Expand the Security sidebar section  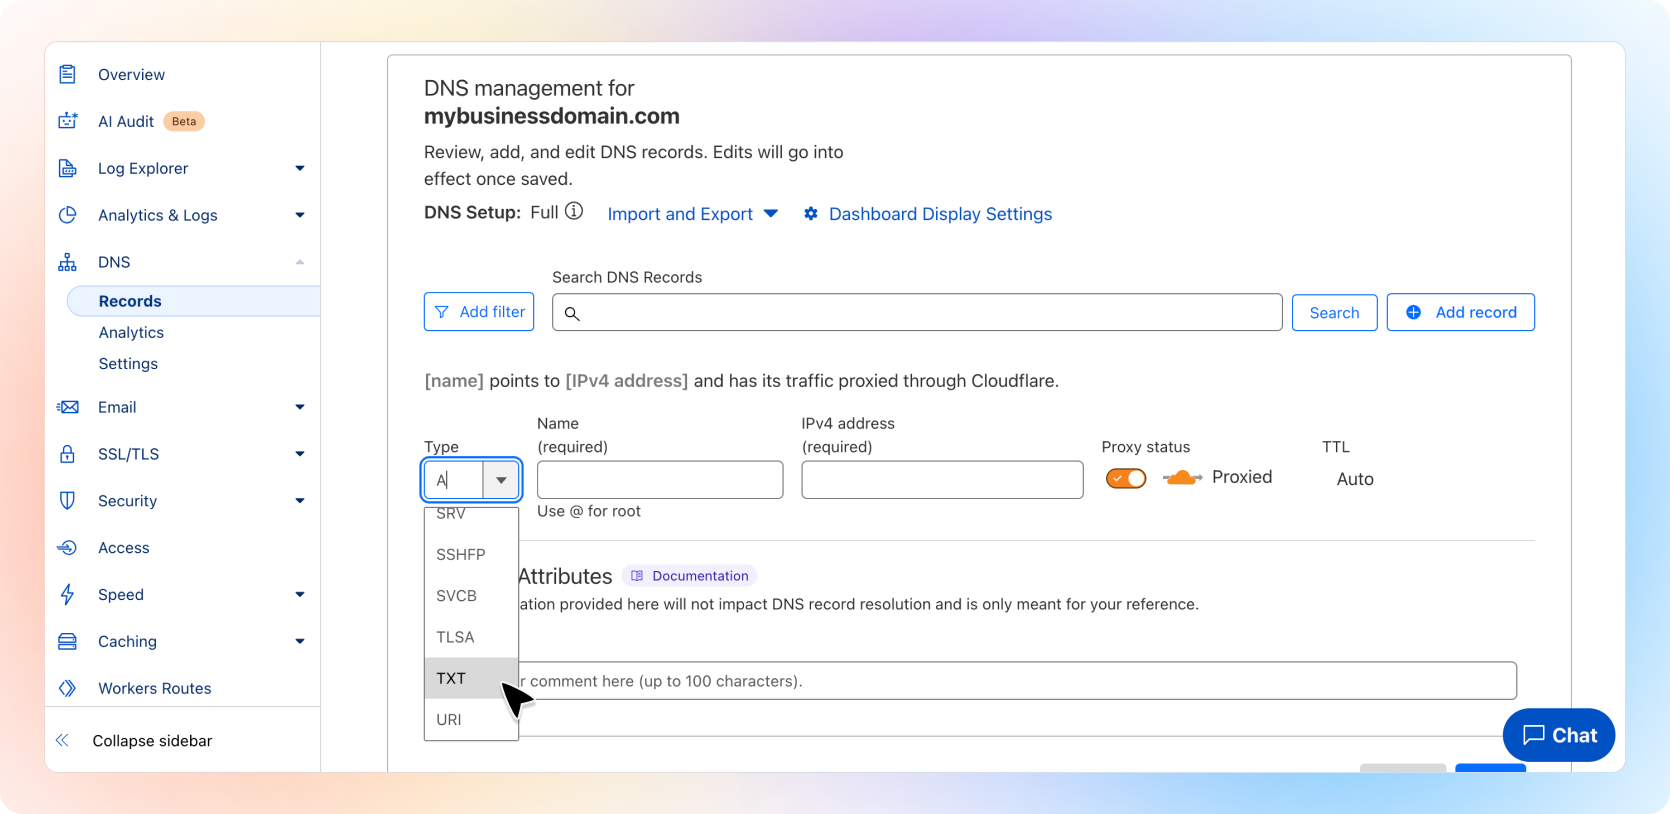[300, 501]
